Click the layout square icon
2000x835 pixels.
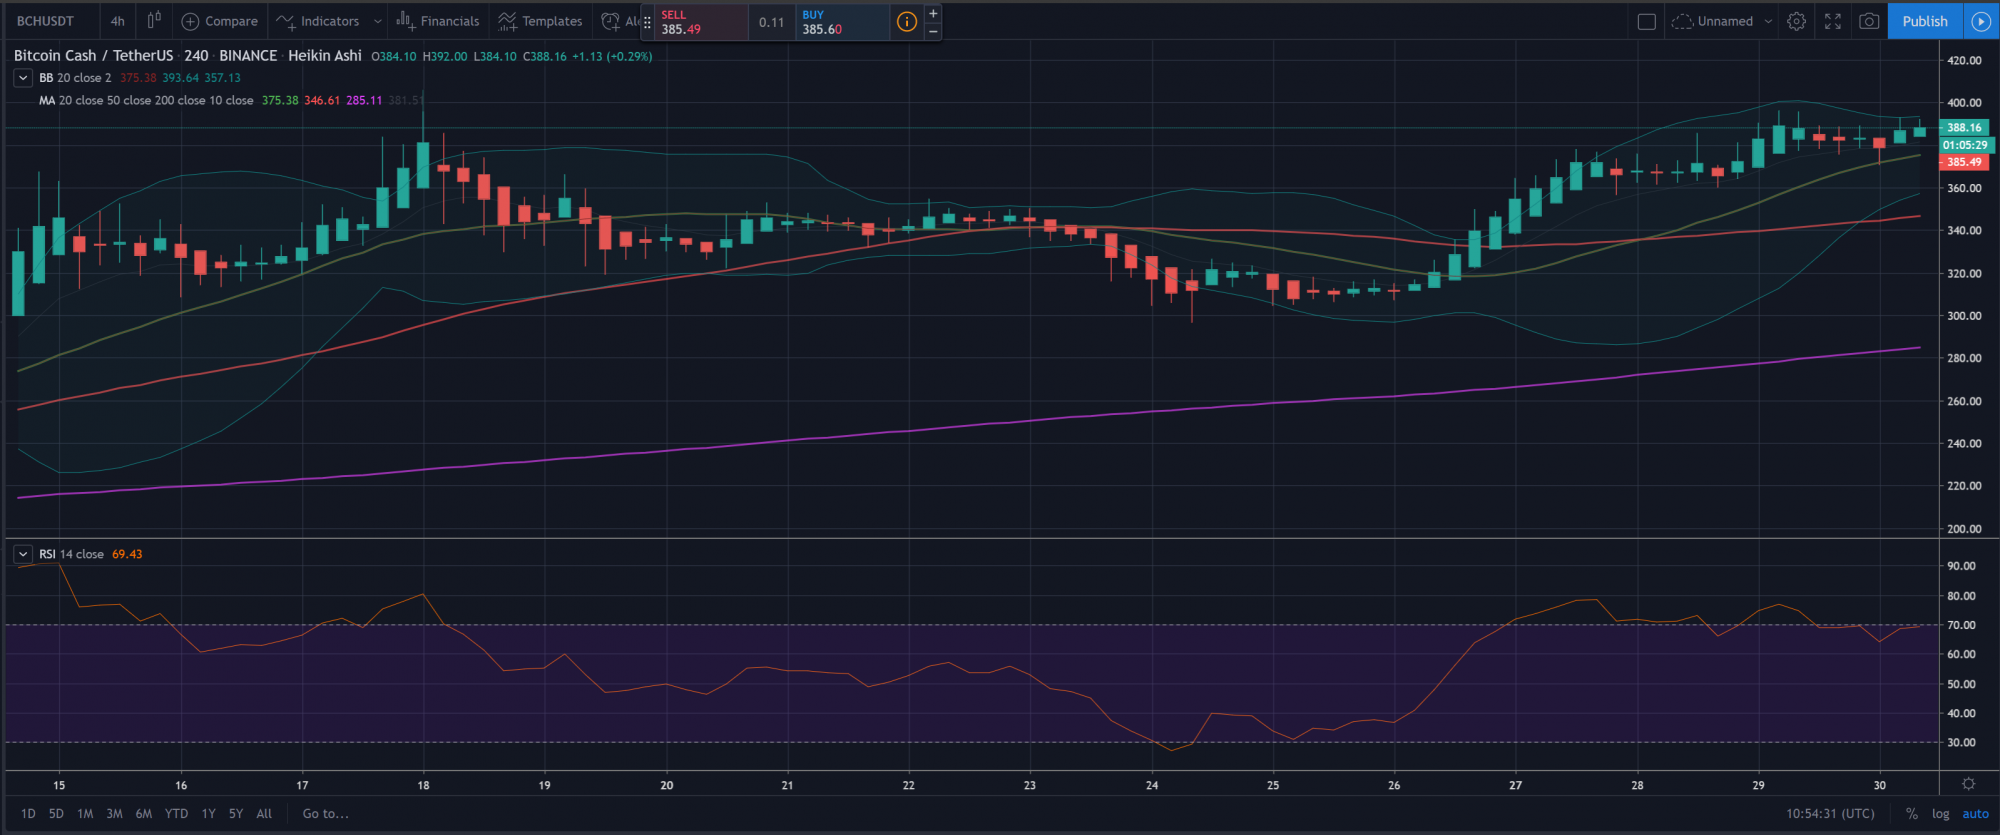coord(1646,21)
